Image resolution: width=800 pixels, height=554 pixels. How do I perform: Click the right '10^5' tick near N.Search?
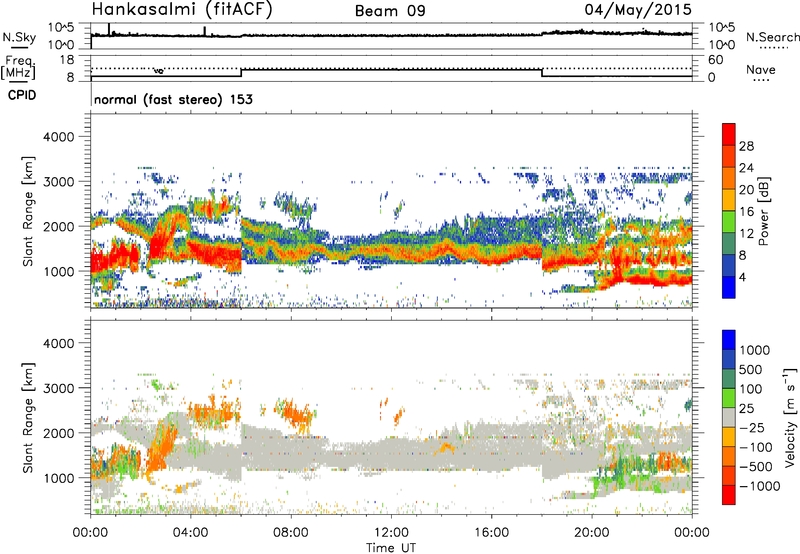pos(722,28)
